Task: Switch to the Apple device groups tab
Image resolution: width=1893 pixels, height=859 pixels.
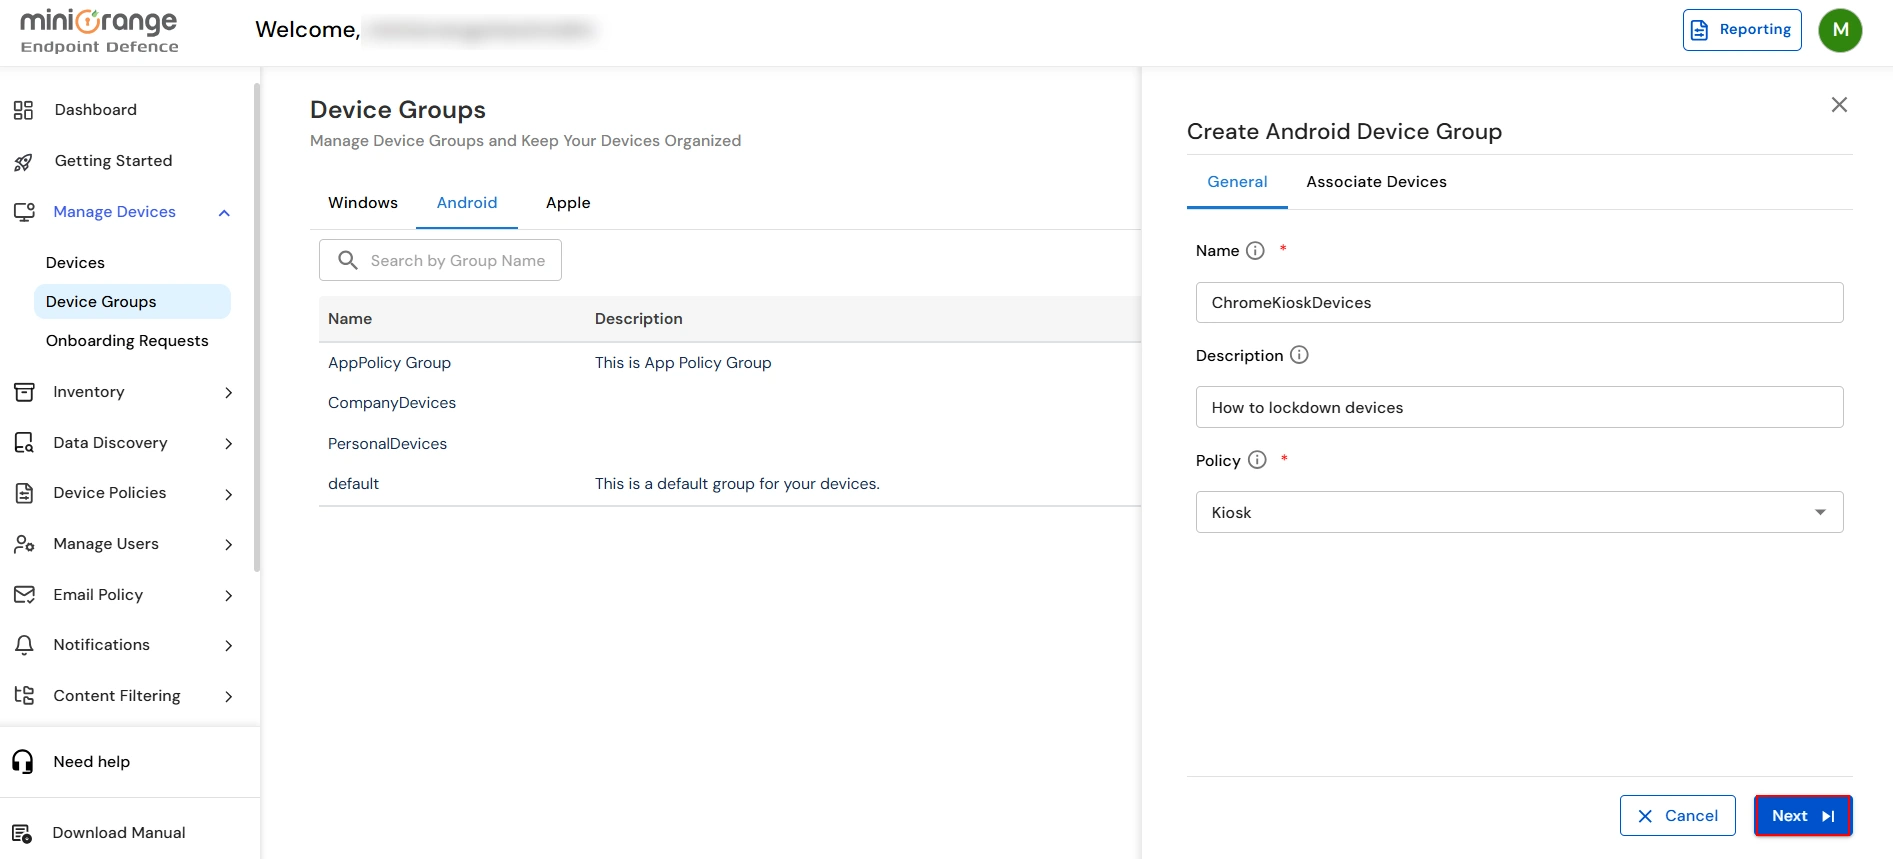Action: pyautogui.click(x=568, y=203)
